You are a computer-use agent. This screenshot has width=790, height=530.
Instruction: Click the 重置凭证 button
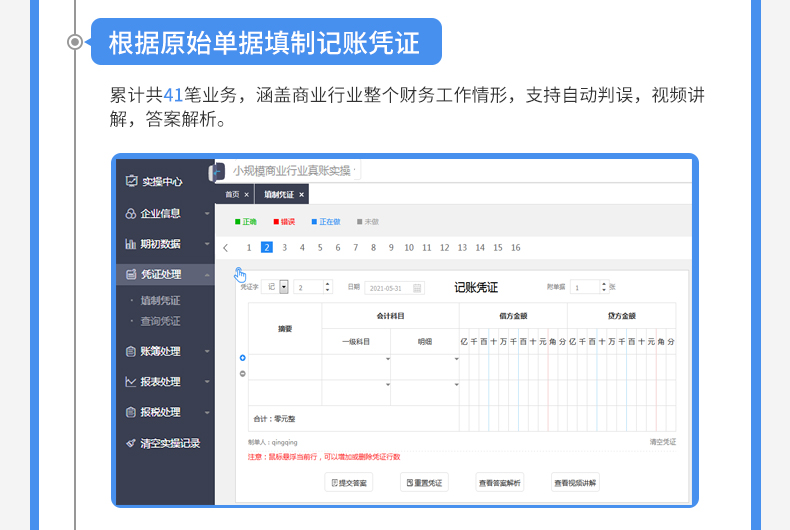pos(424,483)
